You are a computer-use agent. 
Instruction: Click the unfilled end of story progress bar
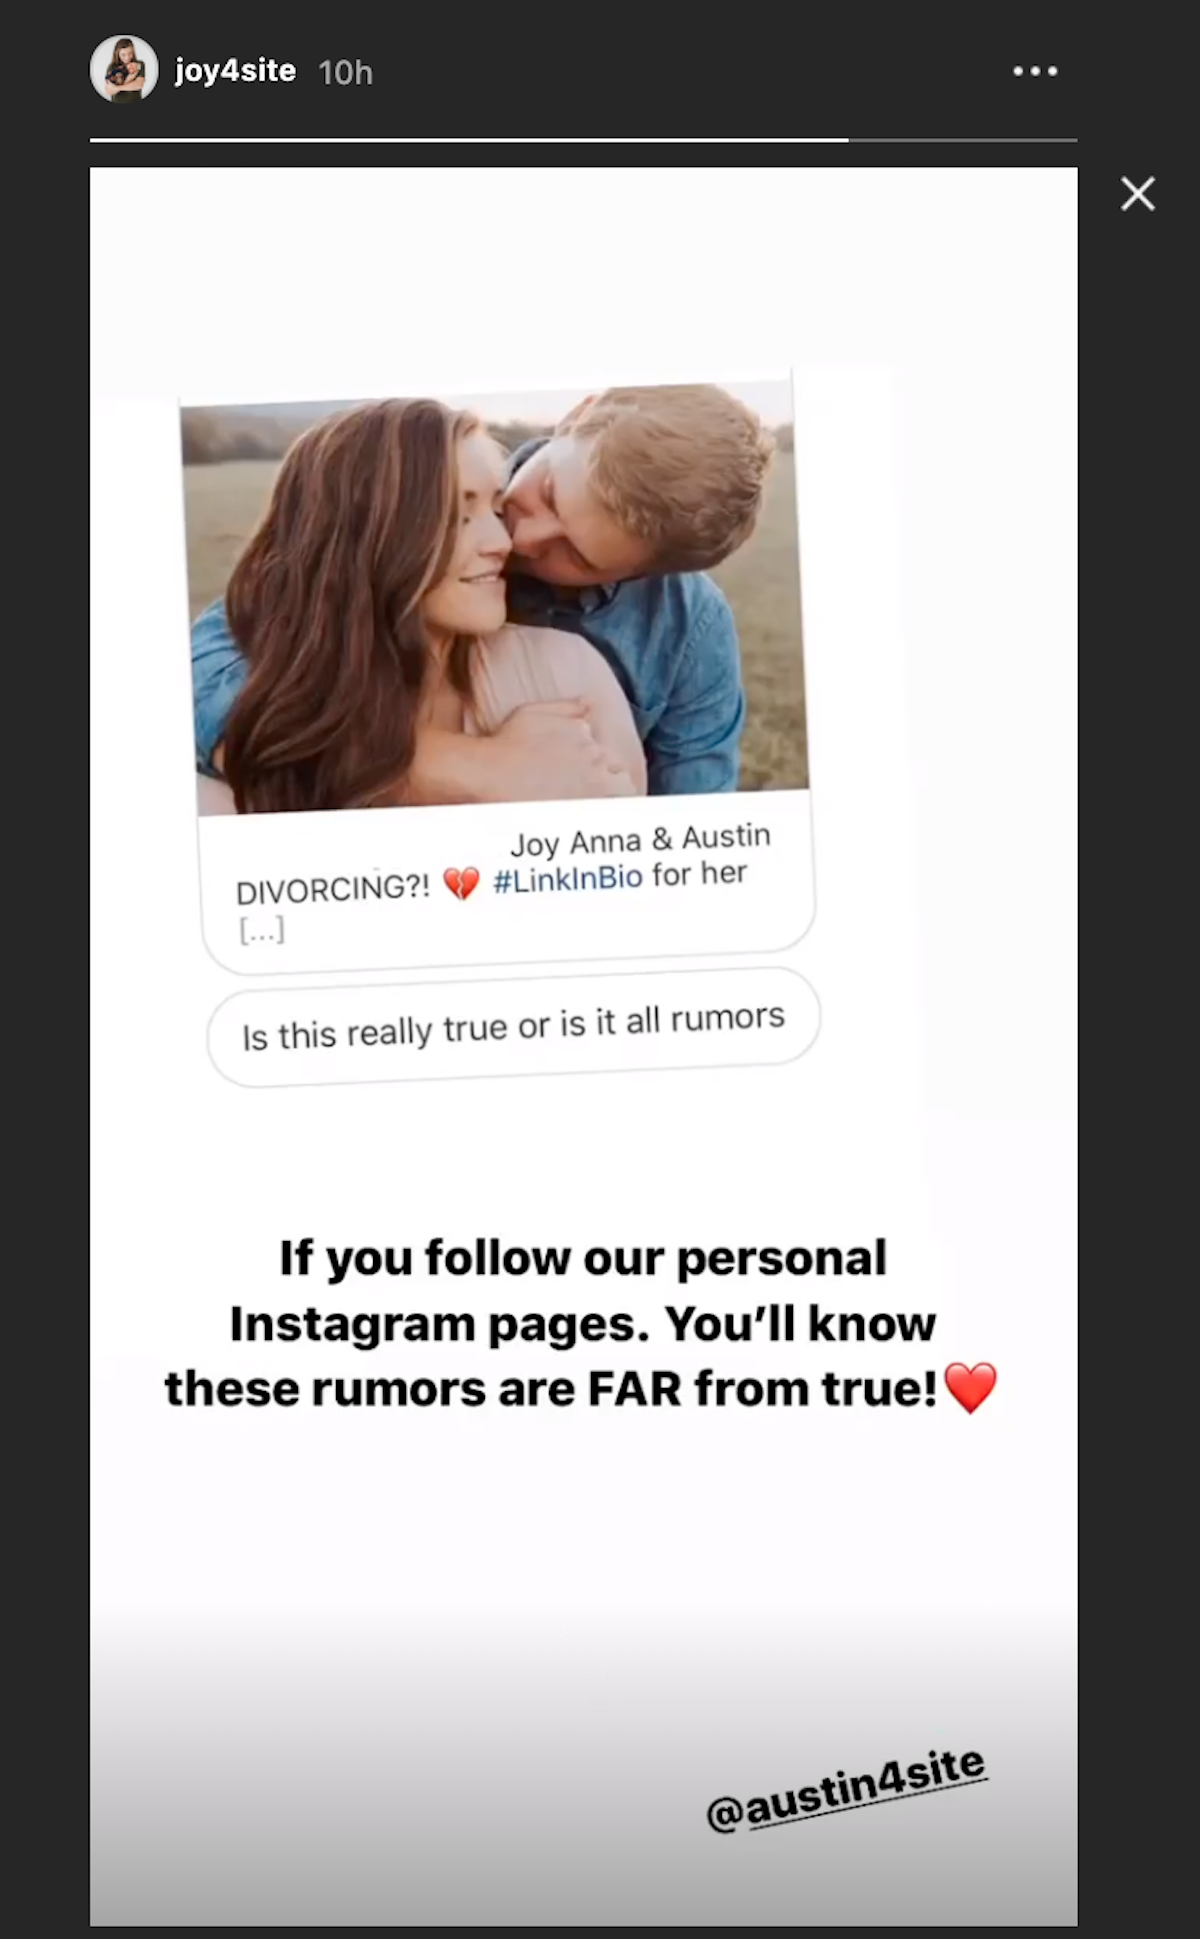pos(963,140)
